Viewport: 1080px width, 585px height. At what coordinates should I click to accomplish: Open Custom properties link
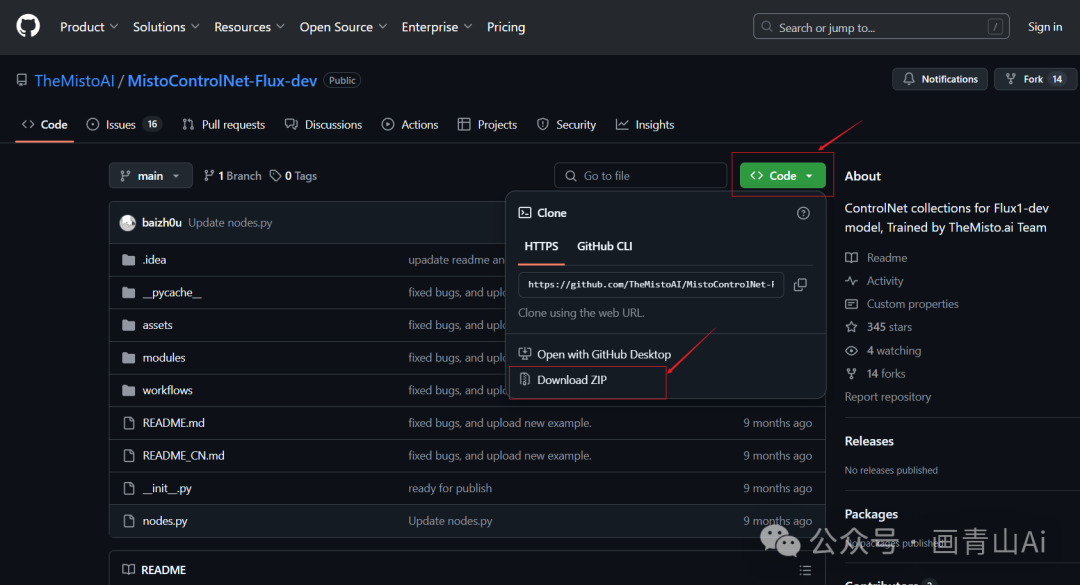pos(902,304)
